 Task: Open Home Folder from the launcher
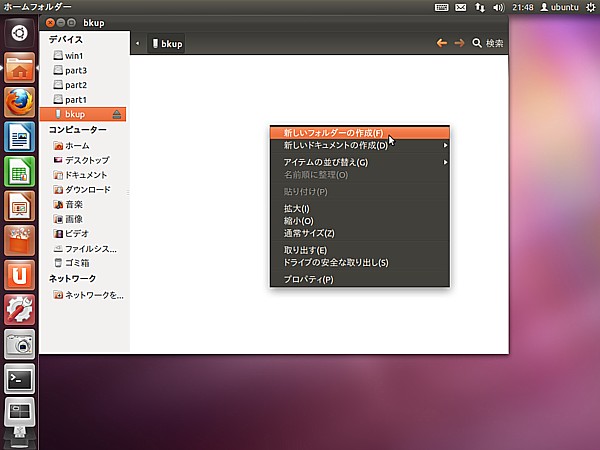20,68
